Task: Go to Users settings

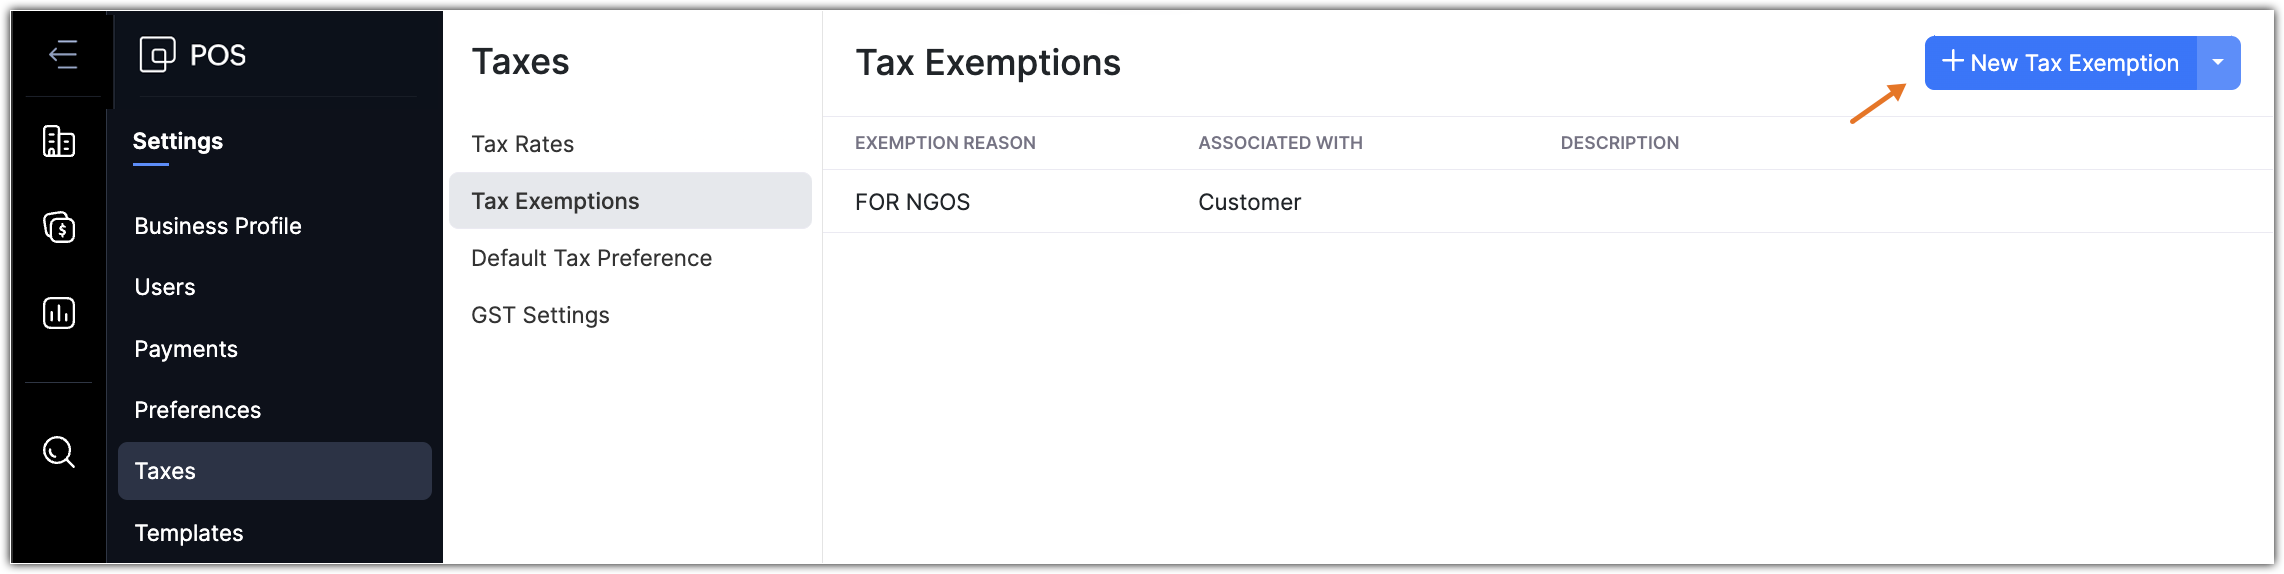Action: [x=165, y=287]
